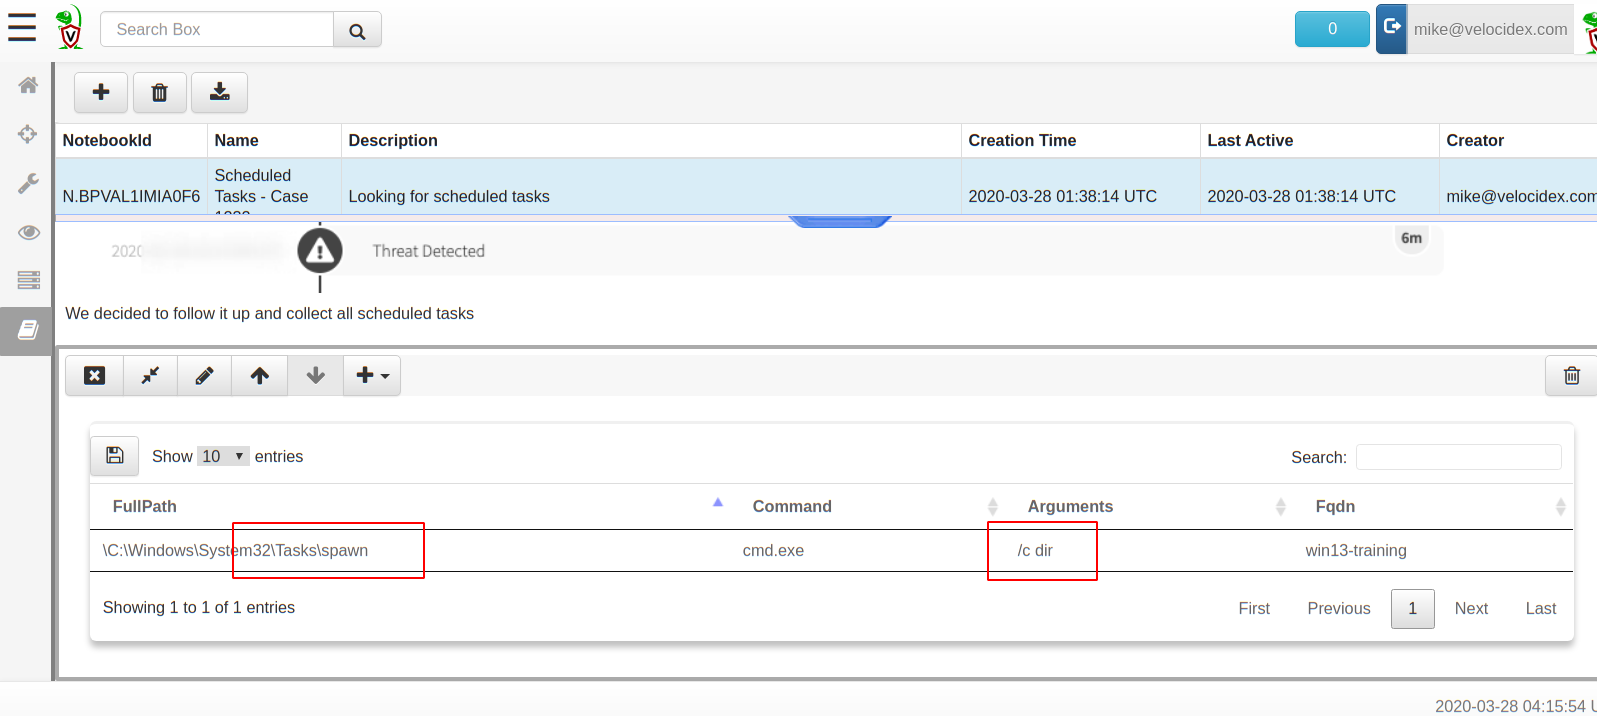The height and width of the screenshot is (716, 1597).
Task: Open the Show entries count dropdown
Action: click(223, 456)
